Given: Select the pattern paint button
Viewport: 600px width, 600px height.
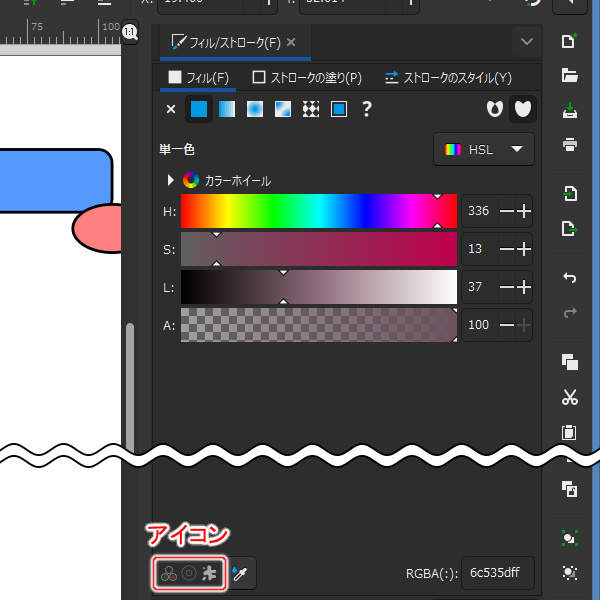Looking at the screenshot, I should (x=311, y=109).
